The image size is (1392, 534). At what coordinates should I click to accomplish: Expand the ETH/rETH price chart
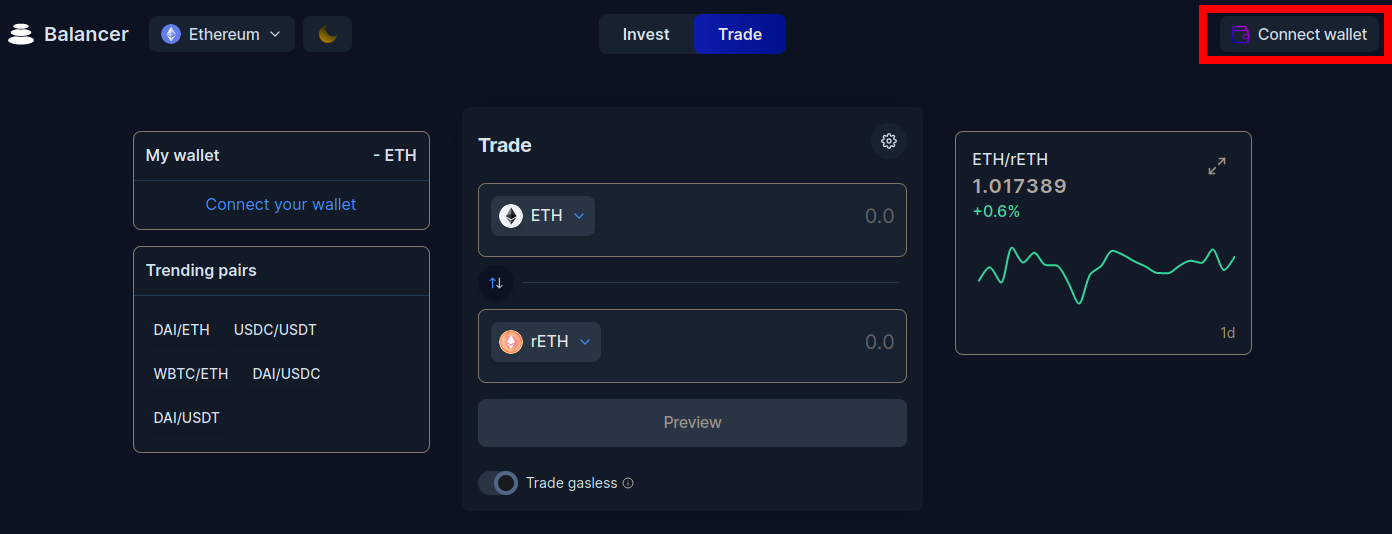(1216, 166)
